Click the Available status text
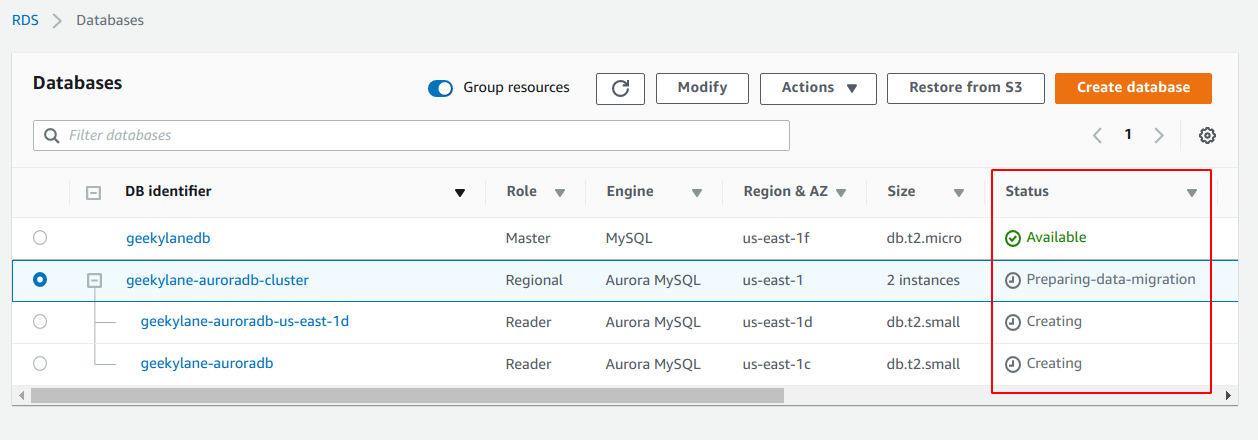1258x440 pixels. pyautogui.click(x=1056, y=237)
